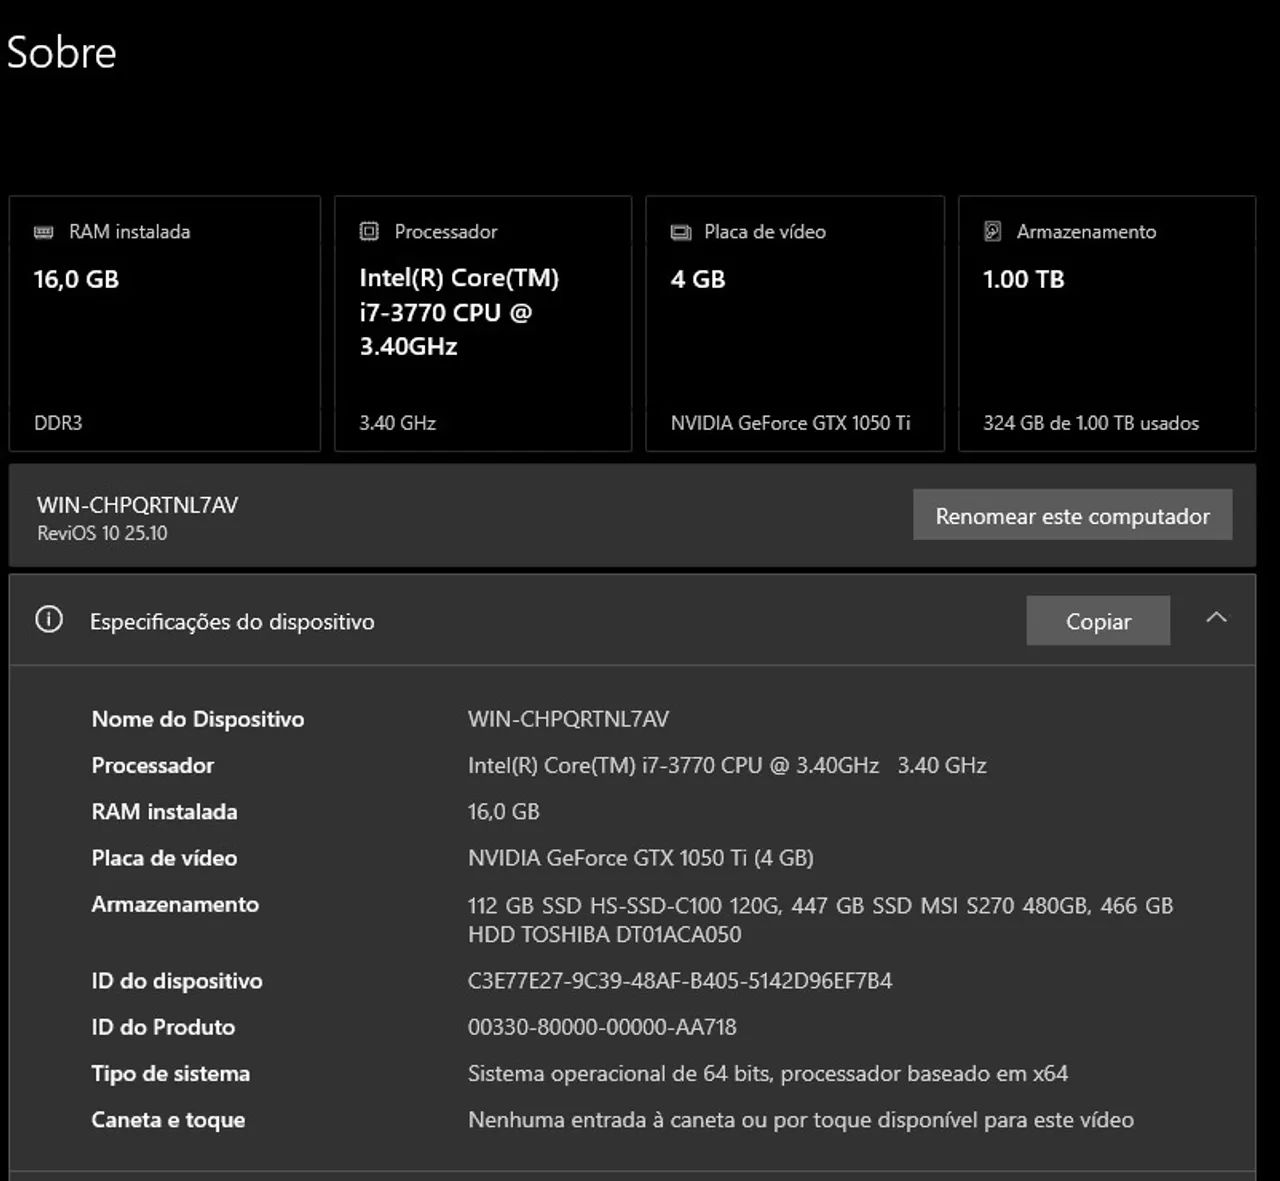Image resolution: width=1280 pixels, height=1181 pixels.
Task: Click the 16,0 GB value in RAM card
Action: 76,279
